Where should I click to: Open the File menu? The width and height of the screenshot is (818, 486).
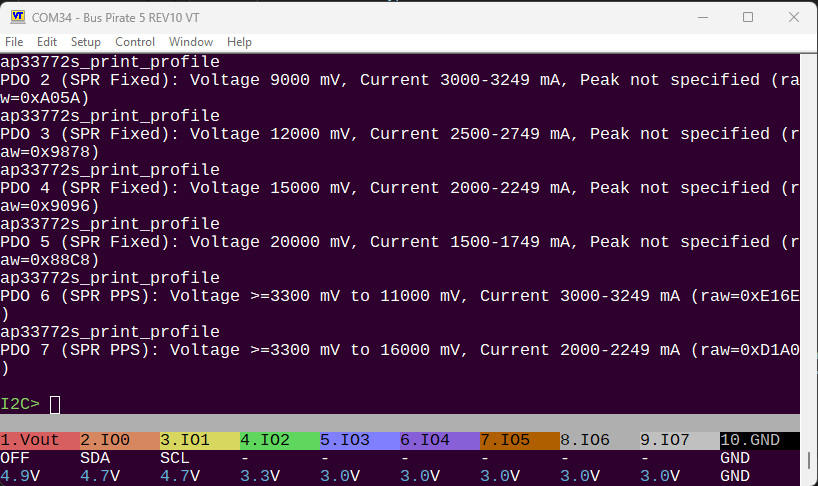[x=14, y=42]
